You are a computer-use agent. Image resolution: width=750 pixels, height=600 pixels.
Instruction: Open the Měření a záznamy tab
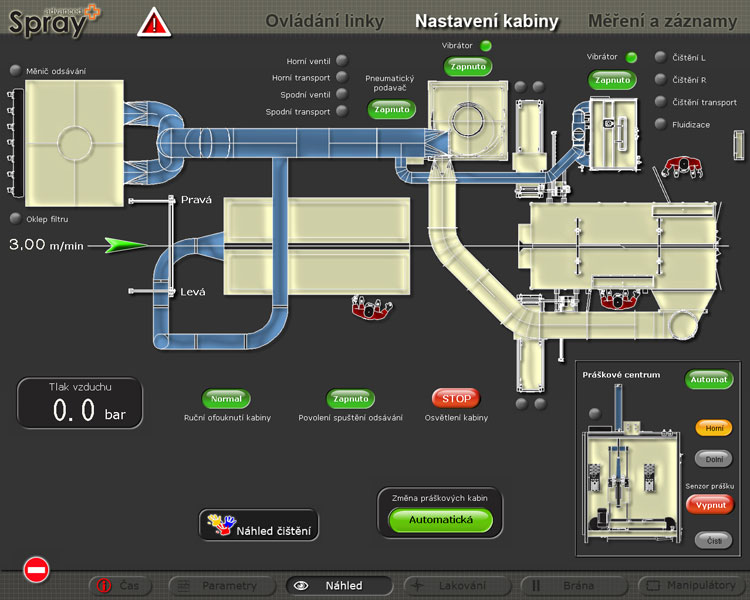663,21
